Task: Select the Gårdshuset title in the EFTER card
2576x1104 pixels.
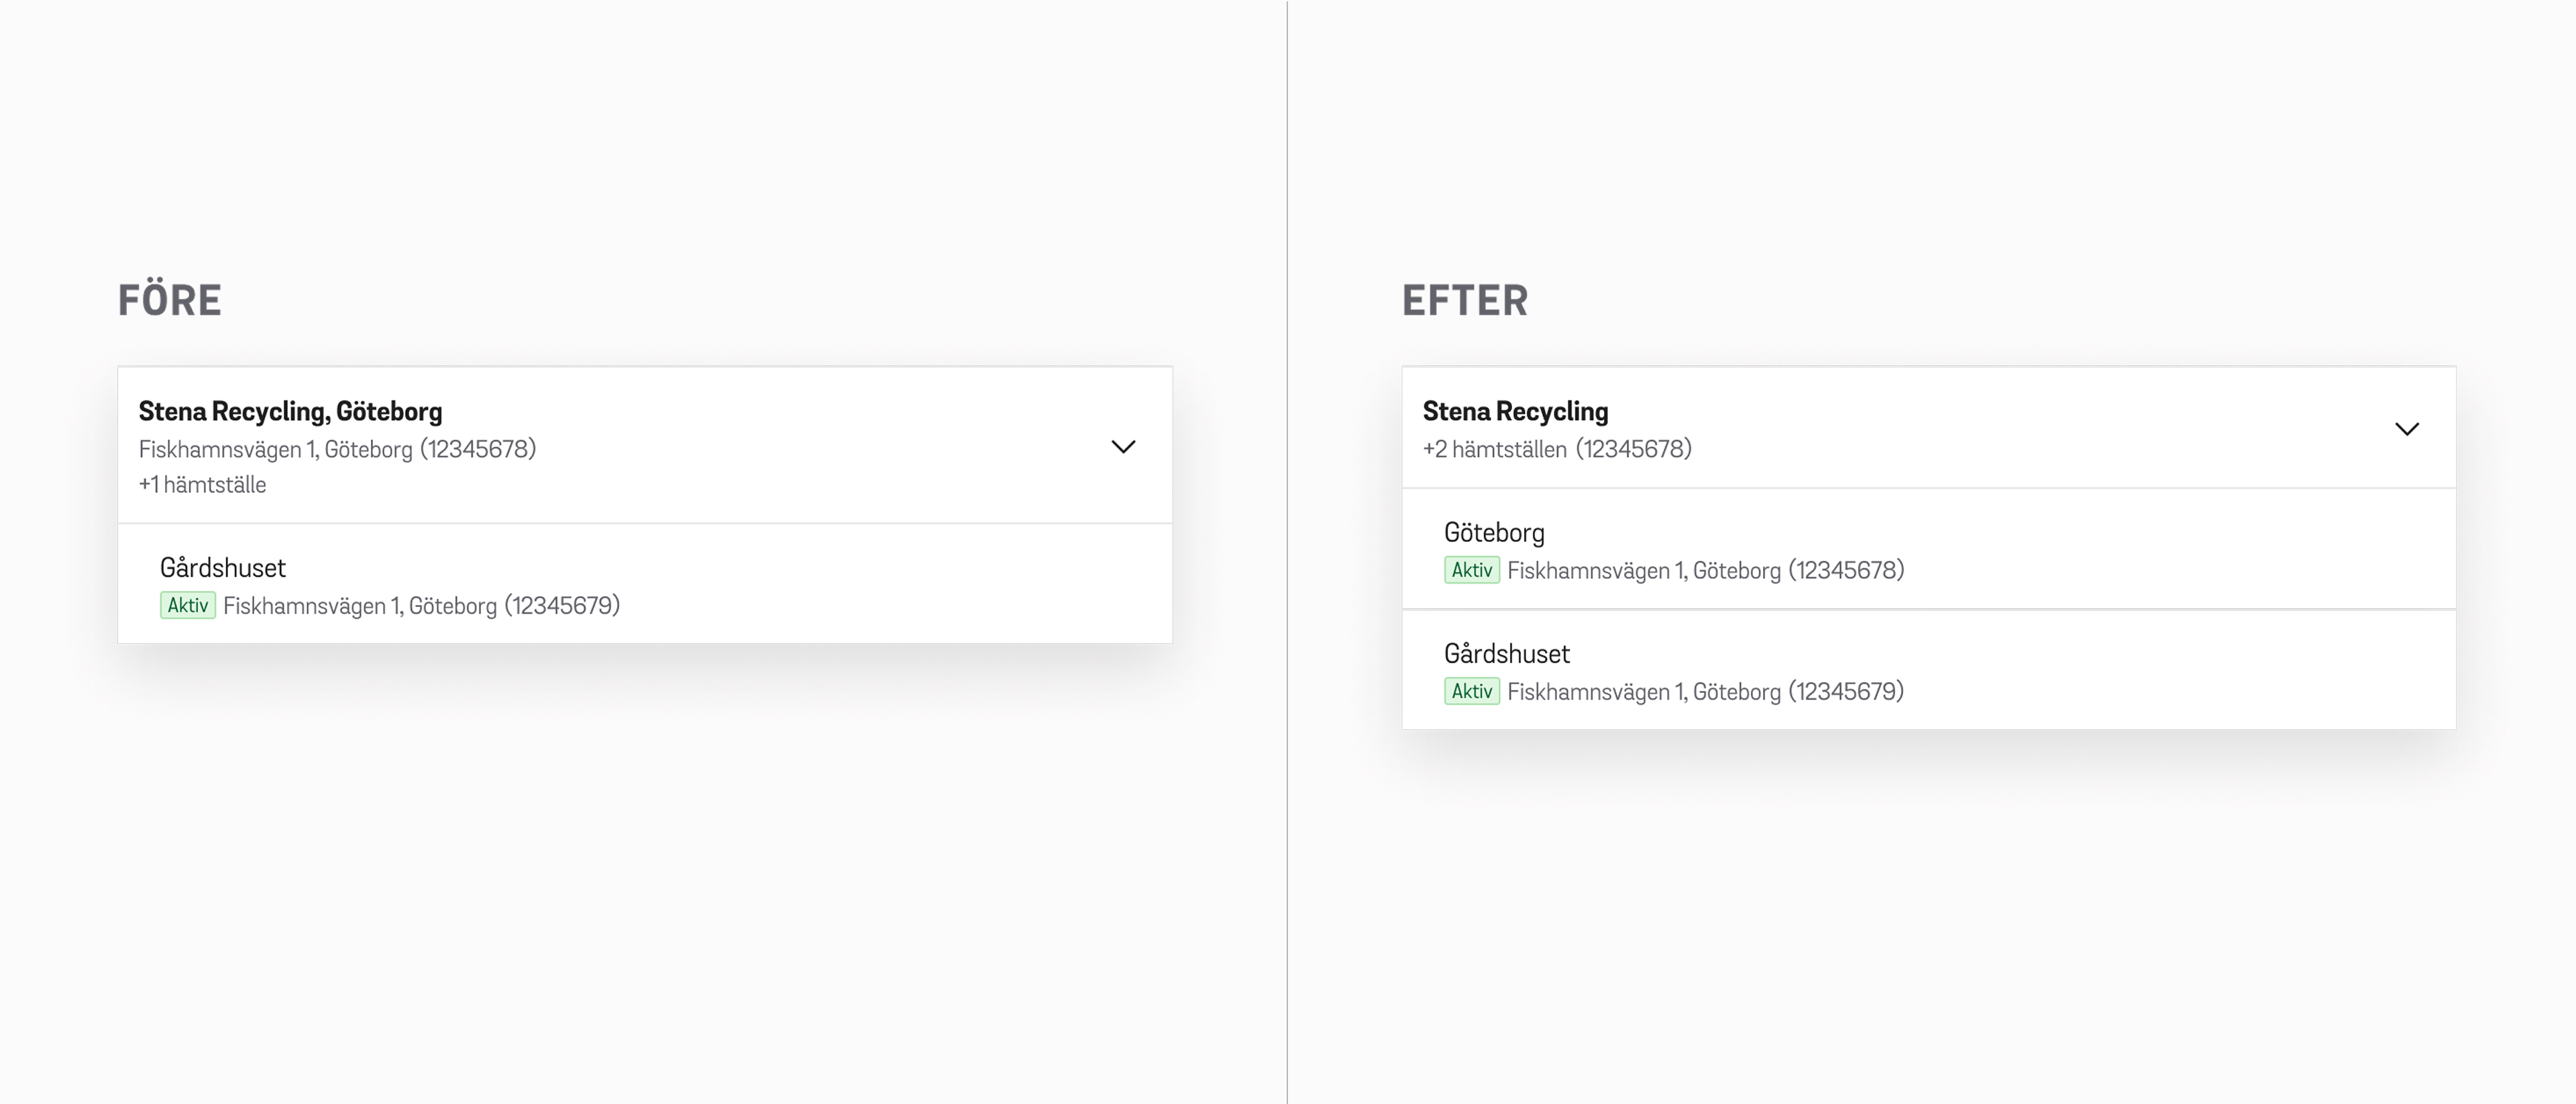Action: click(x=1506, y=654)
